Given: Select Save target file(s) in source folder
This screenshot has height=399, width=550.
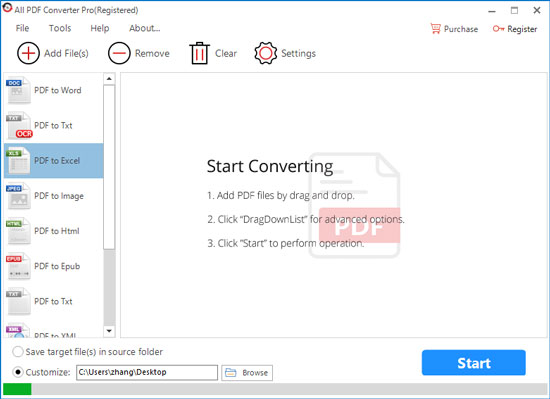Looking at the screenshot, I should pyautogui.click(x=18, y=352).
